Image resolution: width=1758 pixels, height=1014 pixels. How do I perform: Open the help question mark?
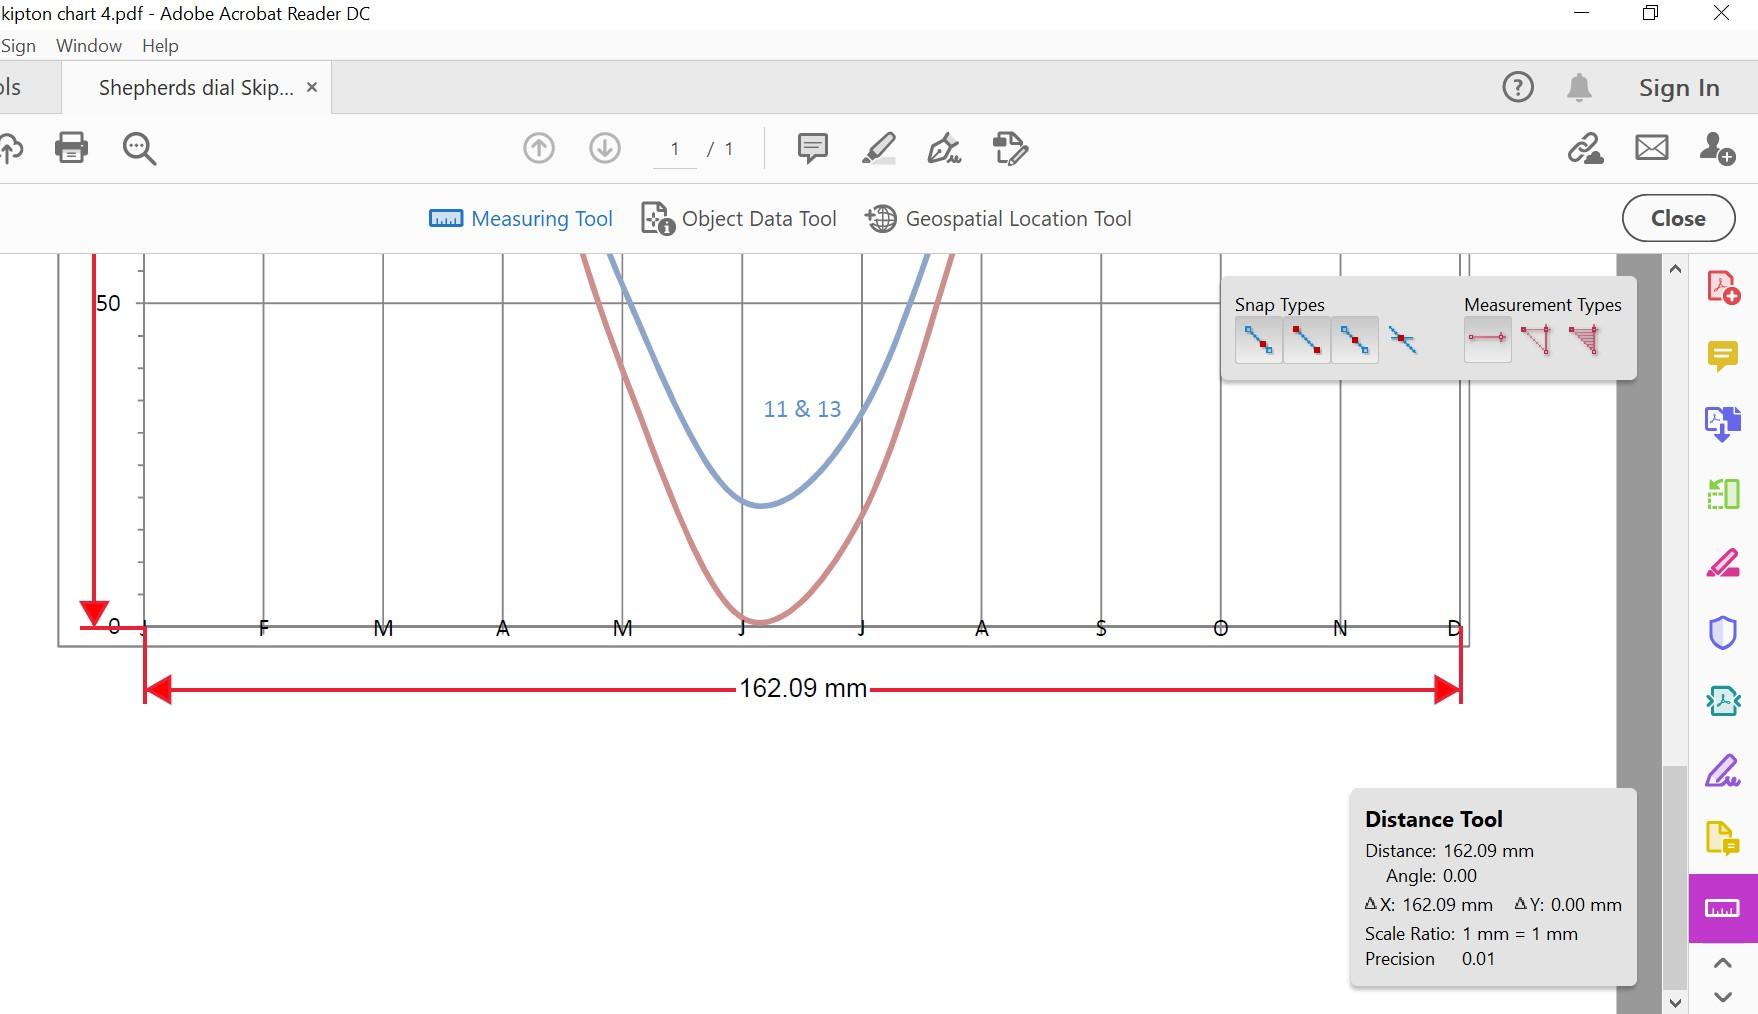pos(1518,88)
